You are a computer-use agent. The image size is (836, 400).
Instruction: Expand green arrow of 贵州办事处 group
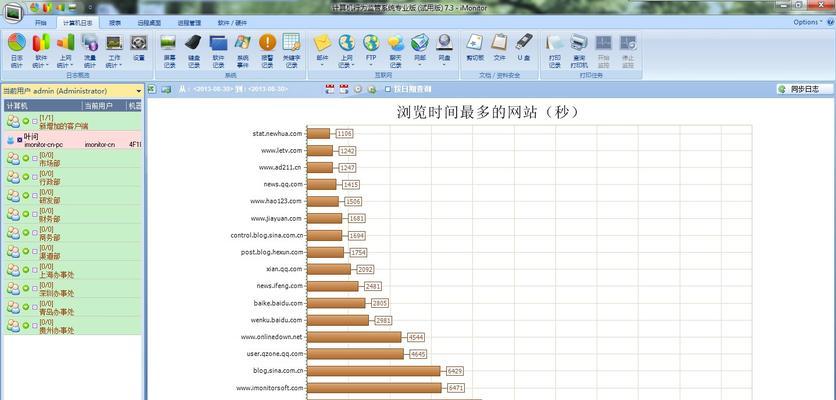[26, 326]
